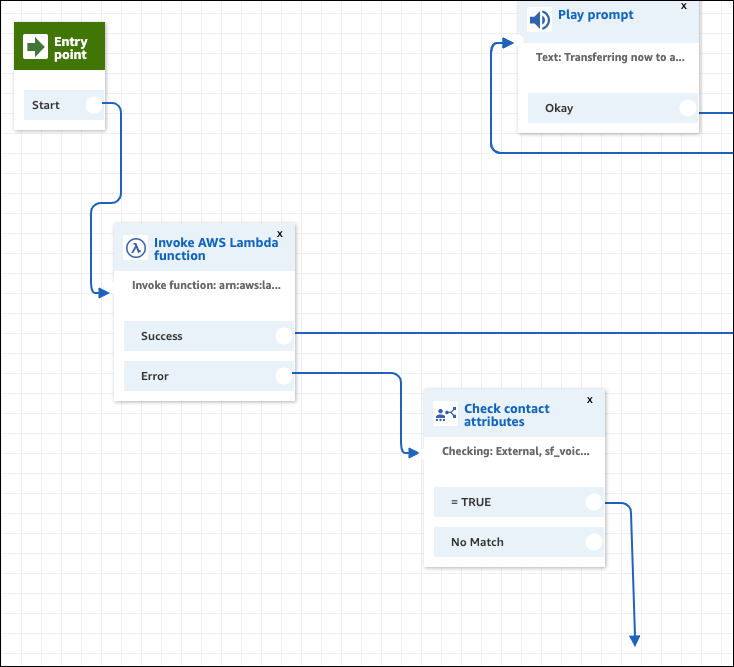Viewport: 734px width, 667px height.
Task: Select the Okay branch label
Action: 559,108
